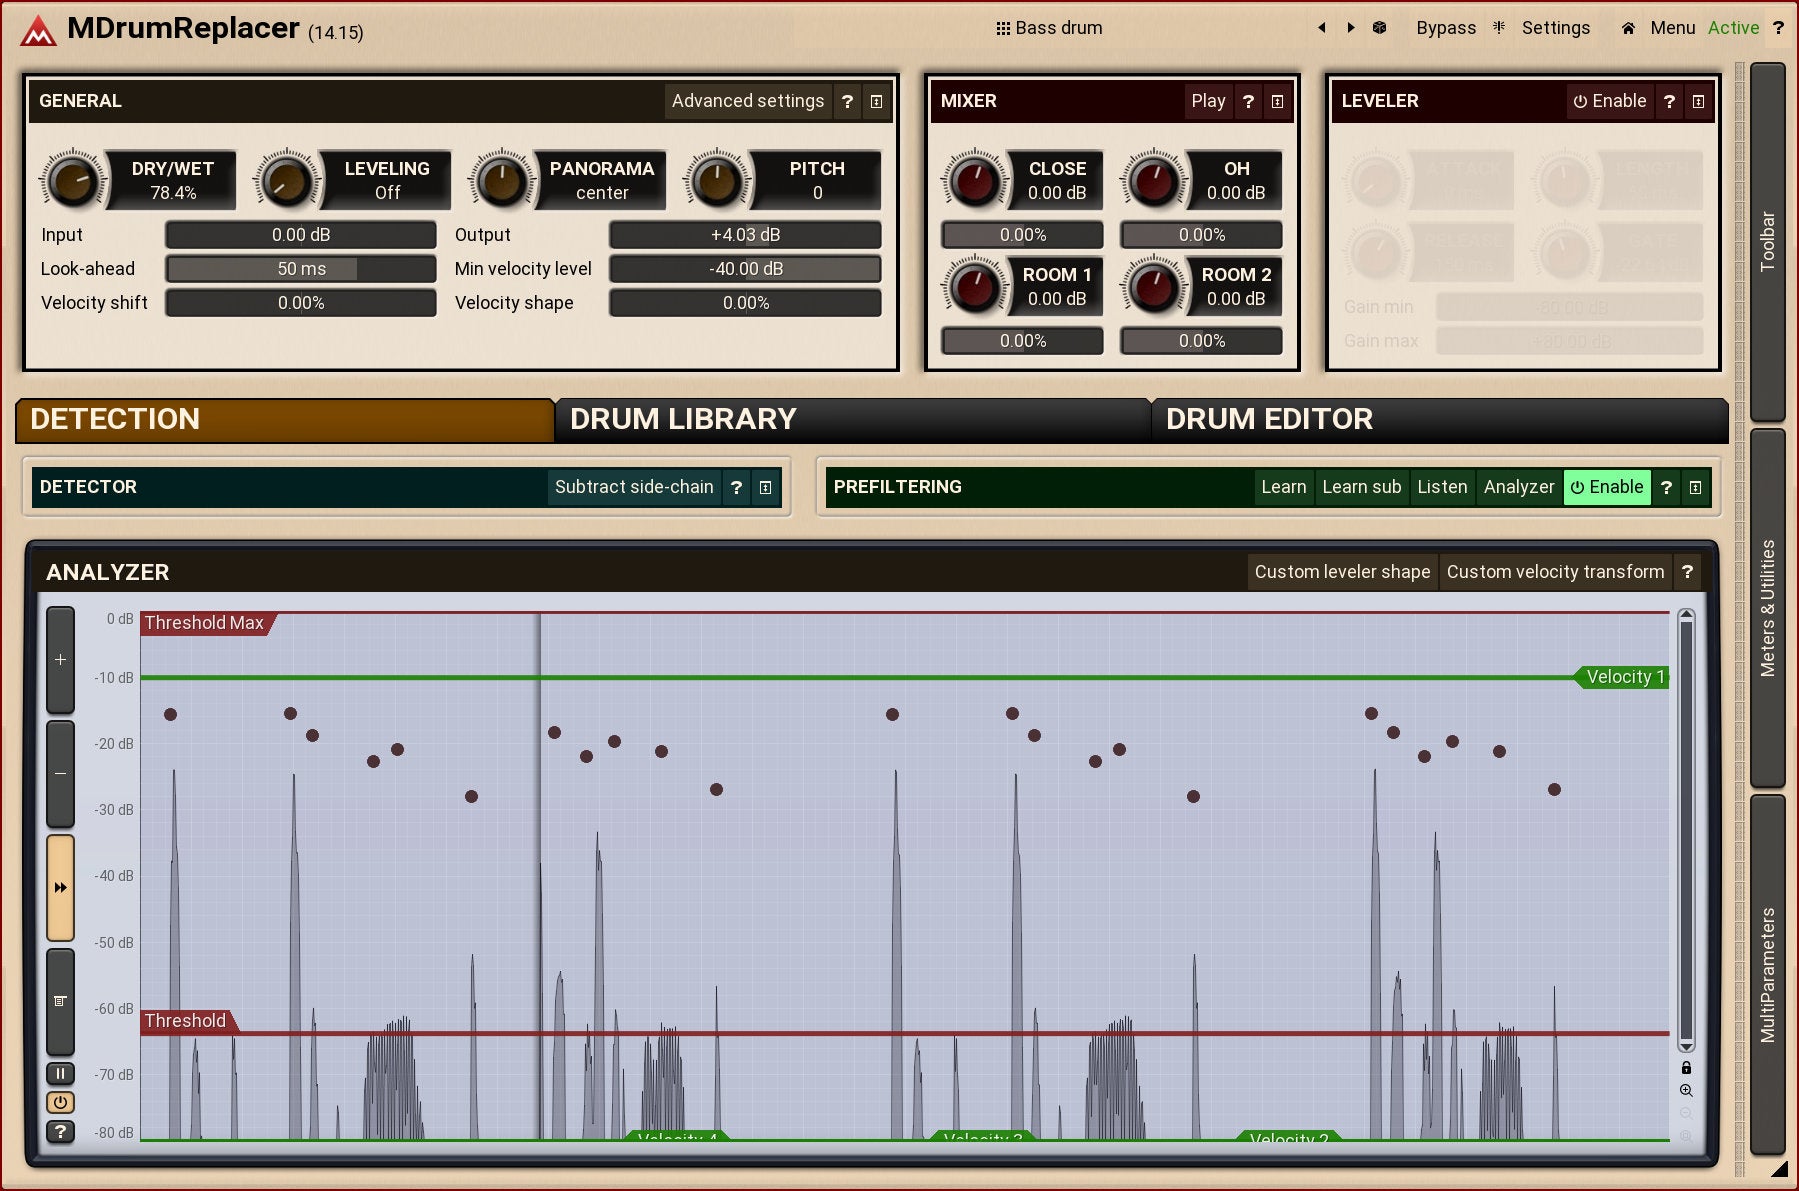1799x1191 pixels.
Task: Click the random preset dice icon
Action: tap(1379, 28)
